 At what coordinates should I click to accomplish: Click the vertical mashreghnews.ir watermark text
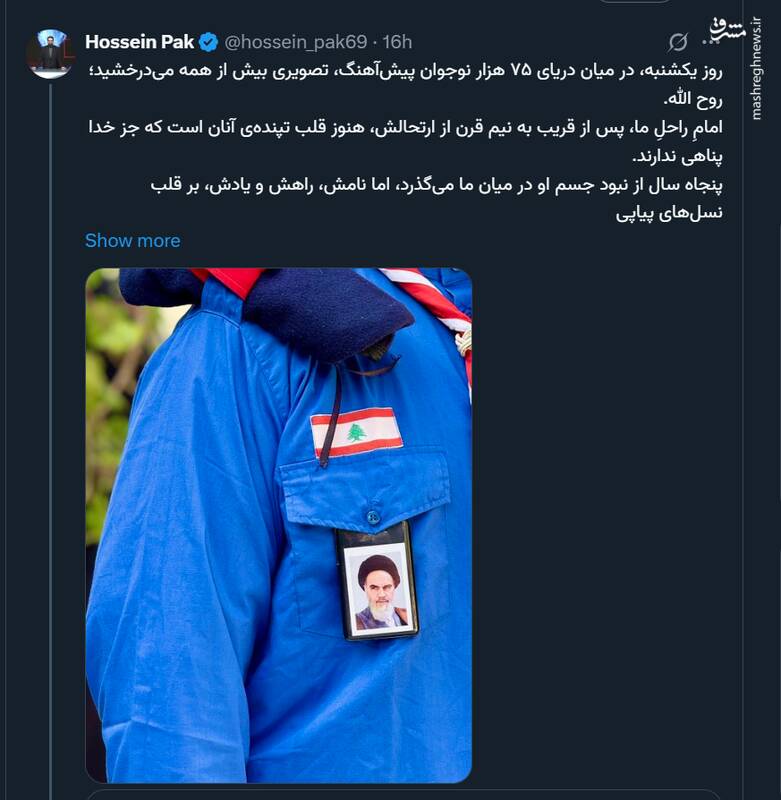pos(757,69)
